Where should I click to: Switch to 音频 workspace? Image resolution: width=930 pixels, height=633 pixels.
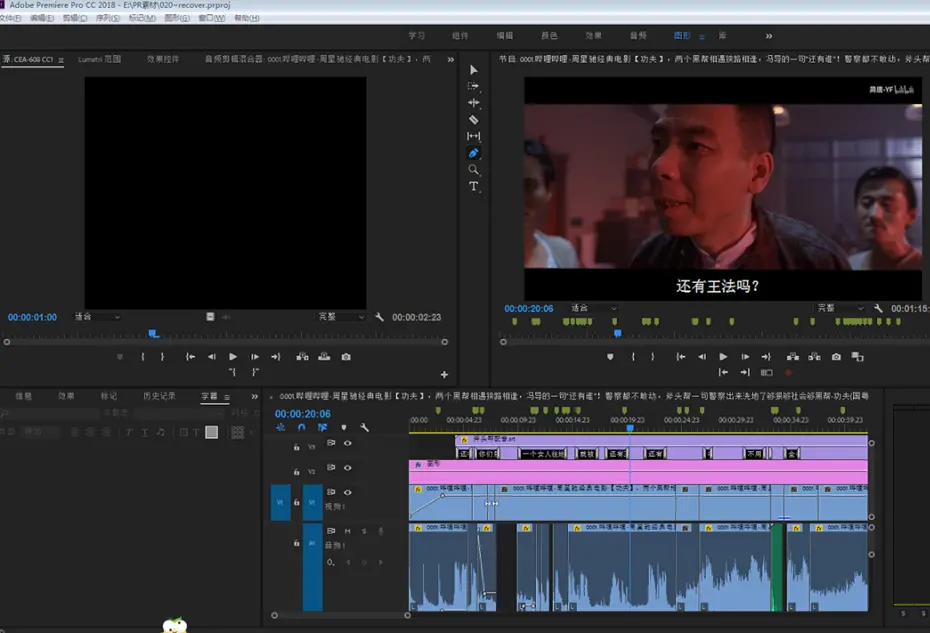(x=638, y=36)
